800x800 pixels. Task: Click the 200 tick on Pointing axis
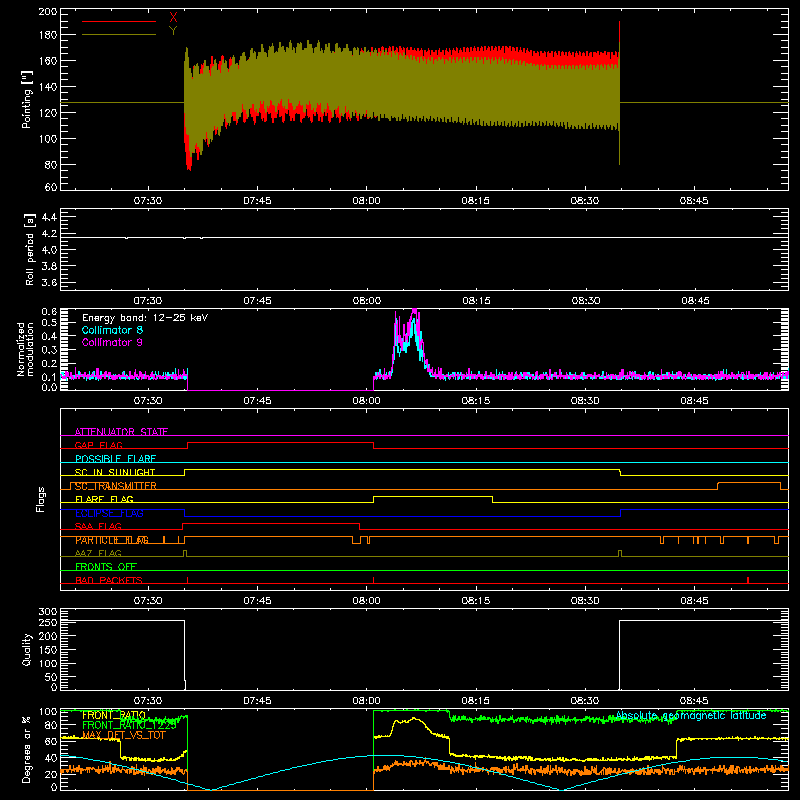pos(47,11)
